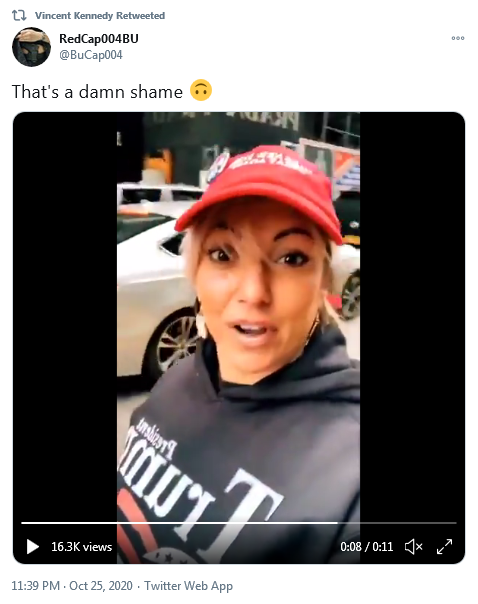
Task: Expand the video to fullscreen
Action: (x=444, y=546)
